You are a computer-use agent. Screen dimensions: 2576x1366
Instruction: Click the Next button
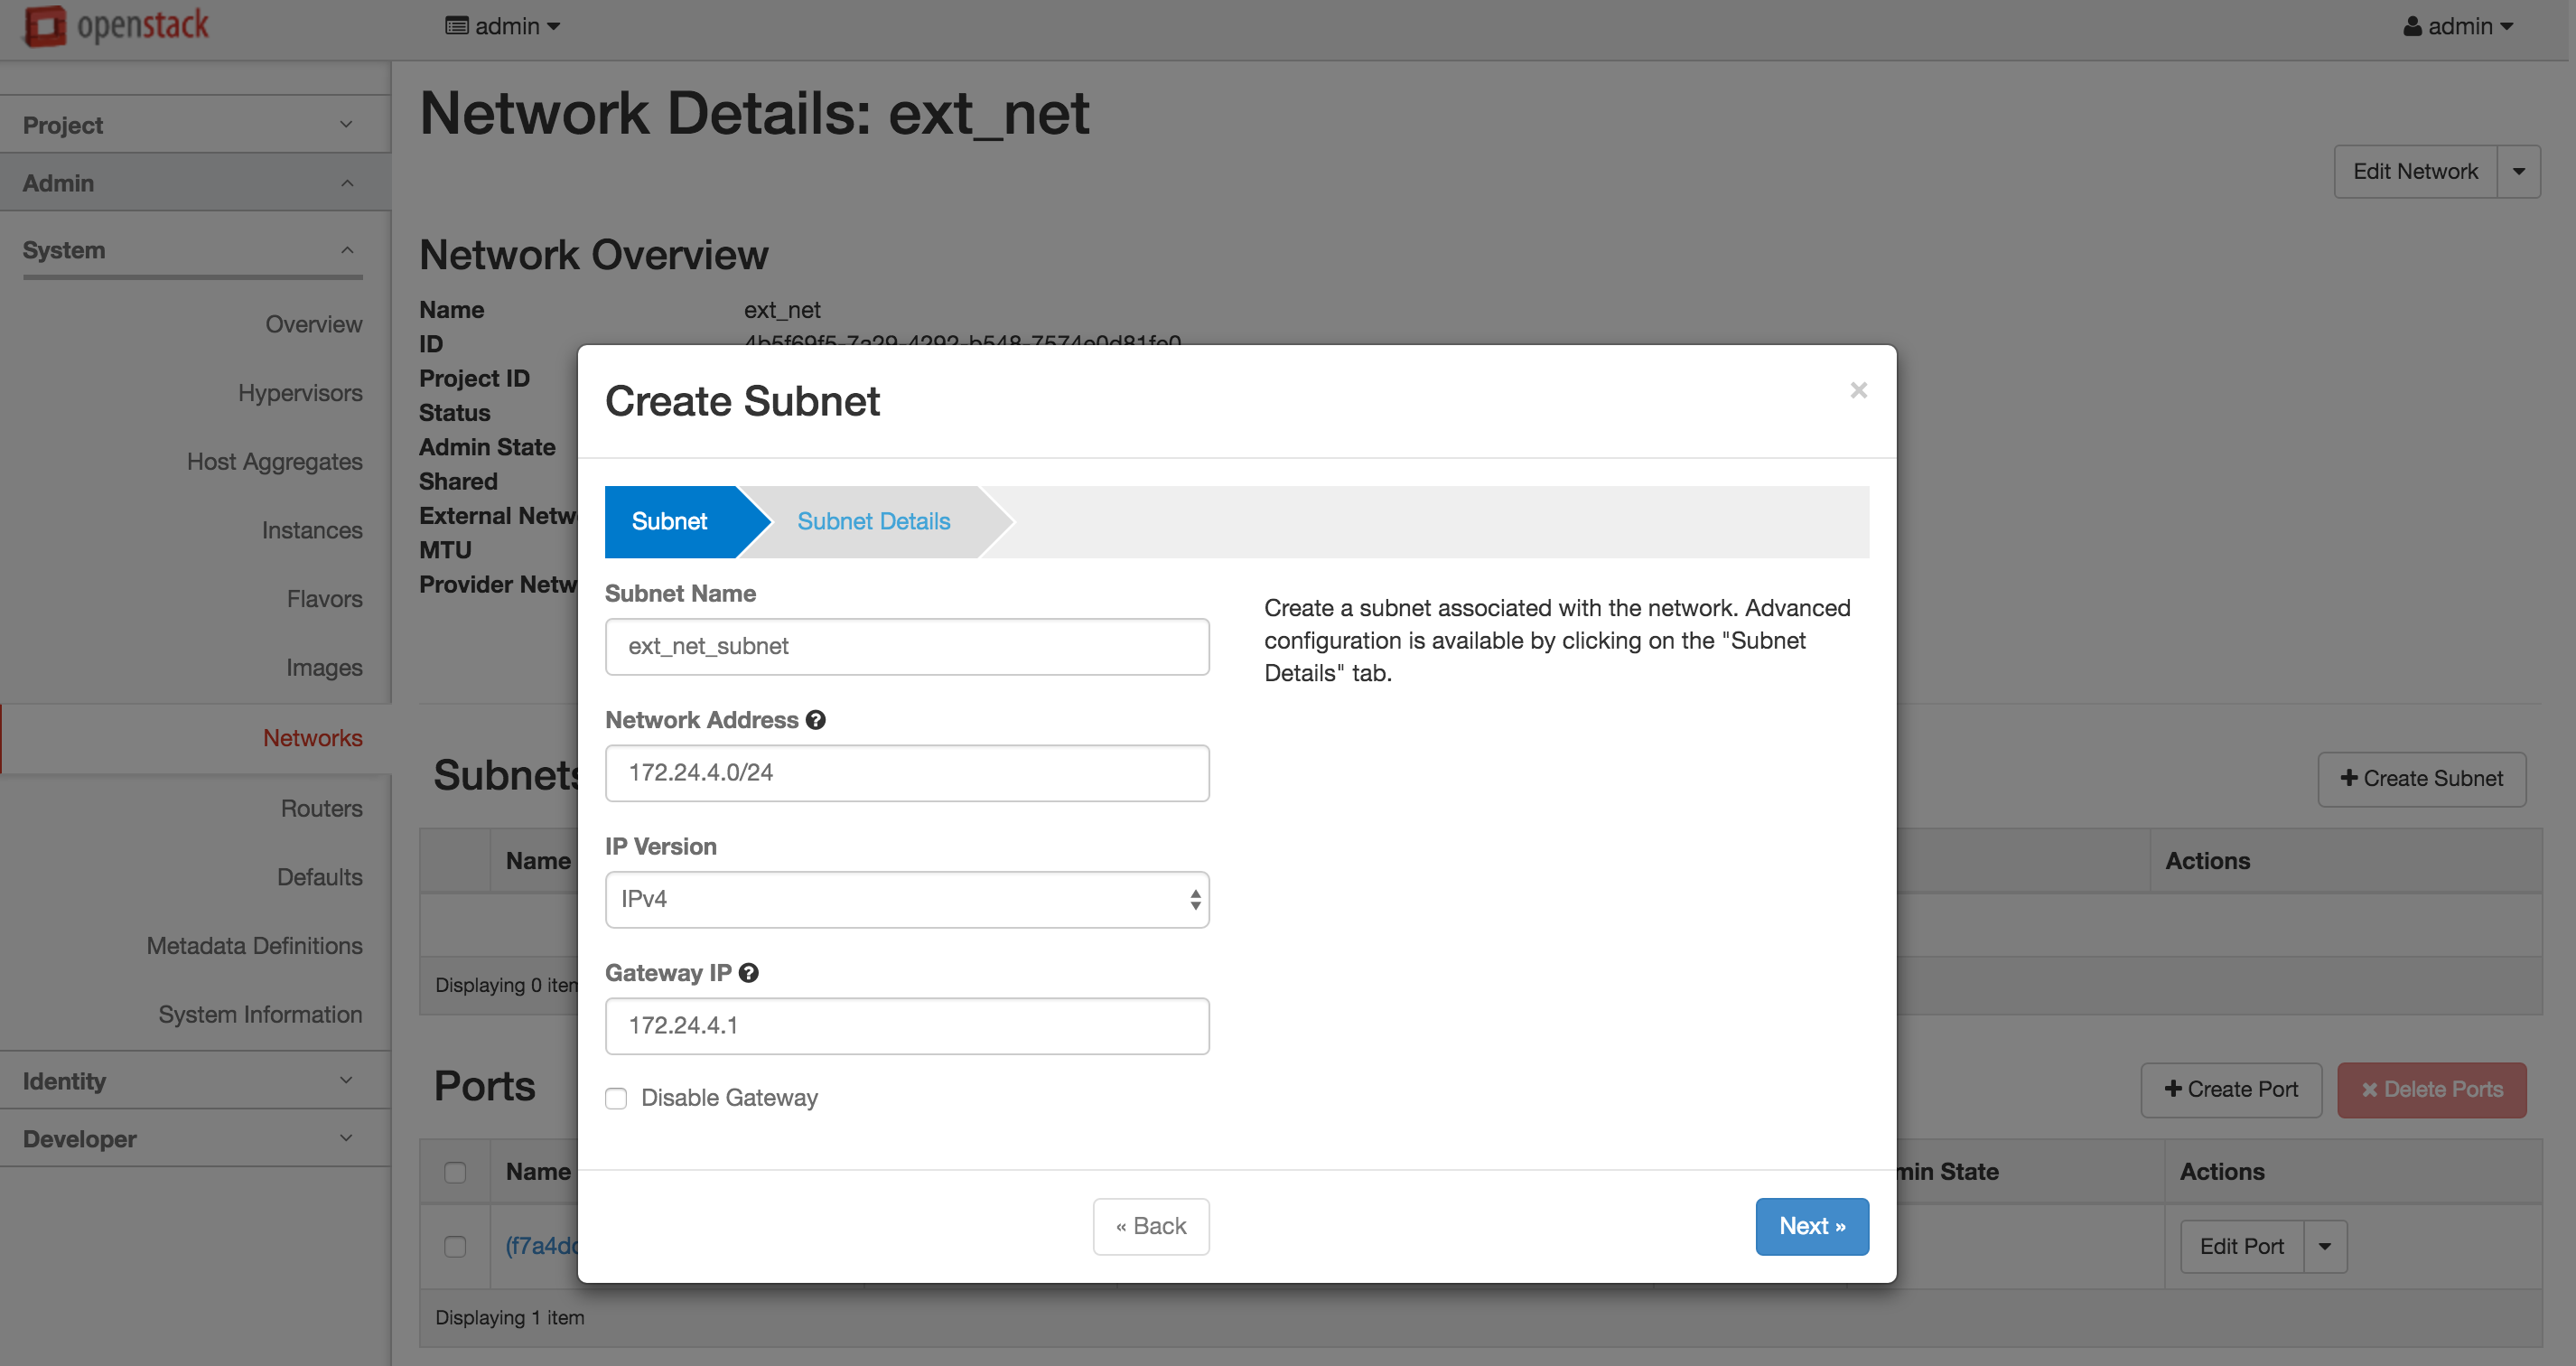point(1811,1226)
